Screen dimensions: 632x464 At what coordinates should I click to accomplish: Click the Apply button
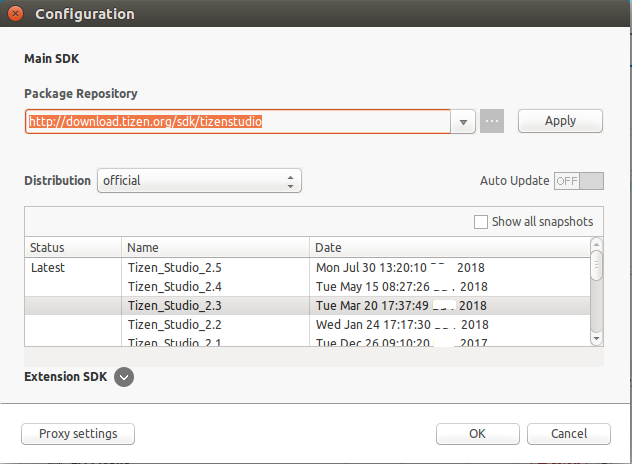tap(560, 121)
